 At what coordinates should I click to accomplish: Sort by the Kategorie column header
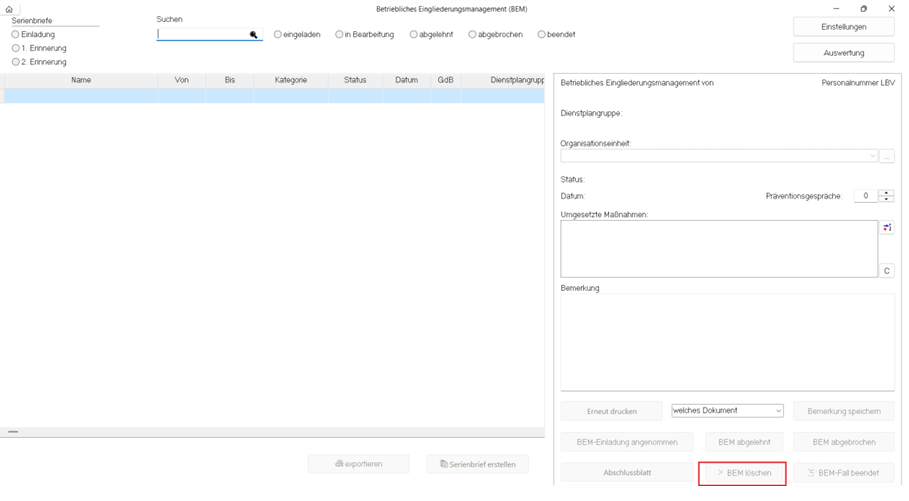pyautogui.click(x=290, y=80)
